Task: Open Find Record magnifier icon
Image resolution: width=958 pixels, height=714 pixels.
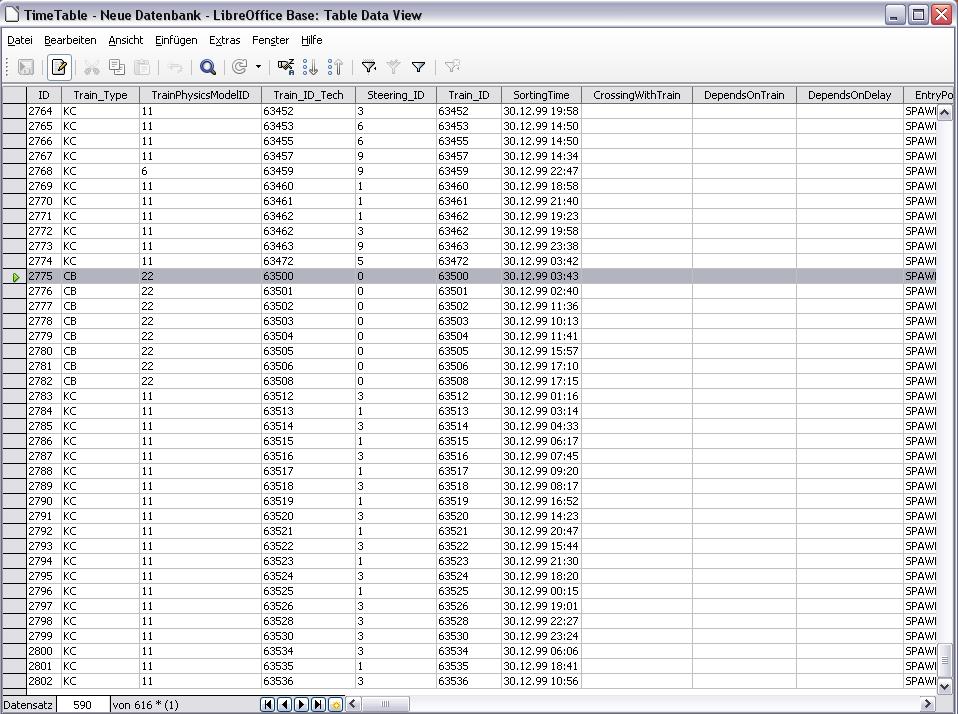Action: pyautogui.click(x=208, y=67)
